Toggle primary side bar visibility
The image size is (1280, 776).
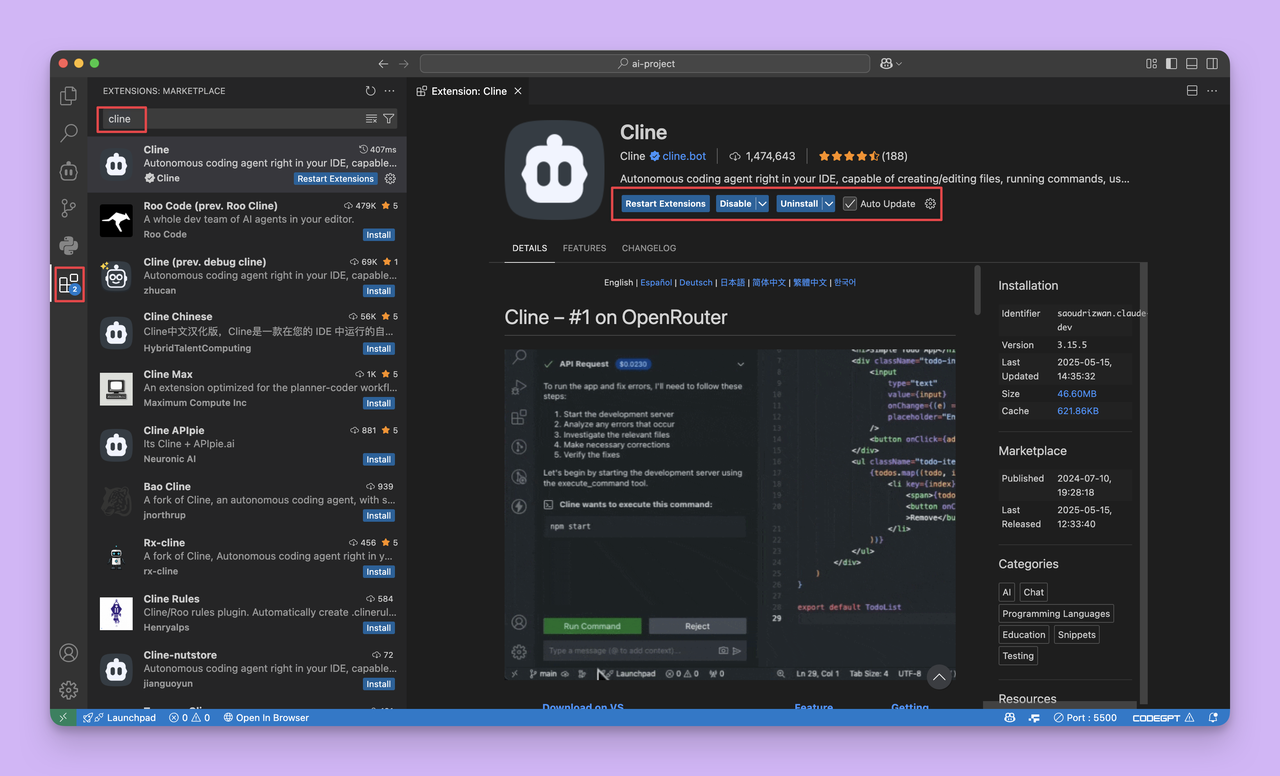(1171, 64)
